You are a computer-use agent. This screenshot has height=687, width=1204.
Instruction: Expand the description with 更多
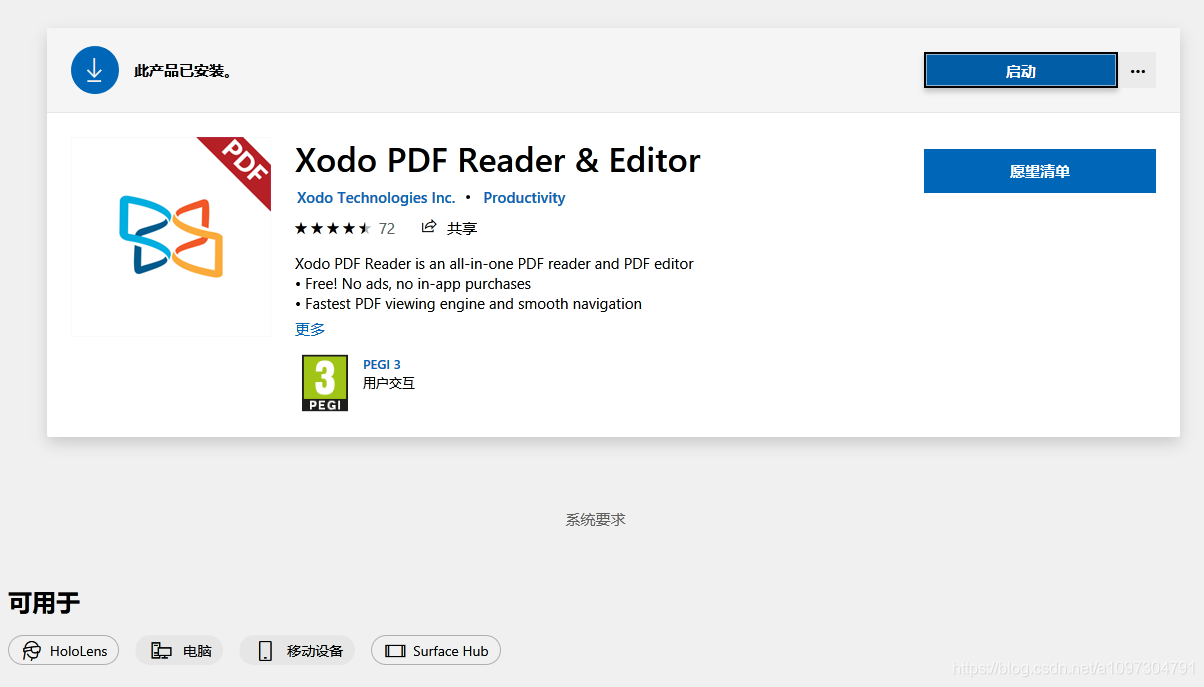(x=310, y=329)
